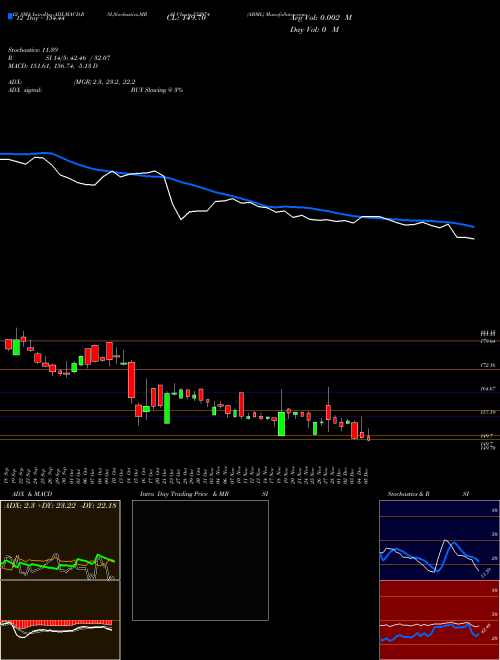This screenshot has height=660, width=500.
Task: Click the first date label on x-axis
Action: (x=8, y=475)
